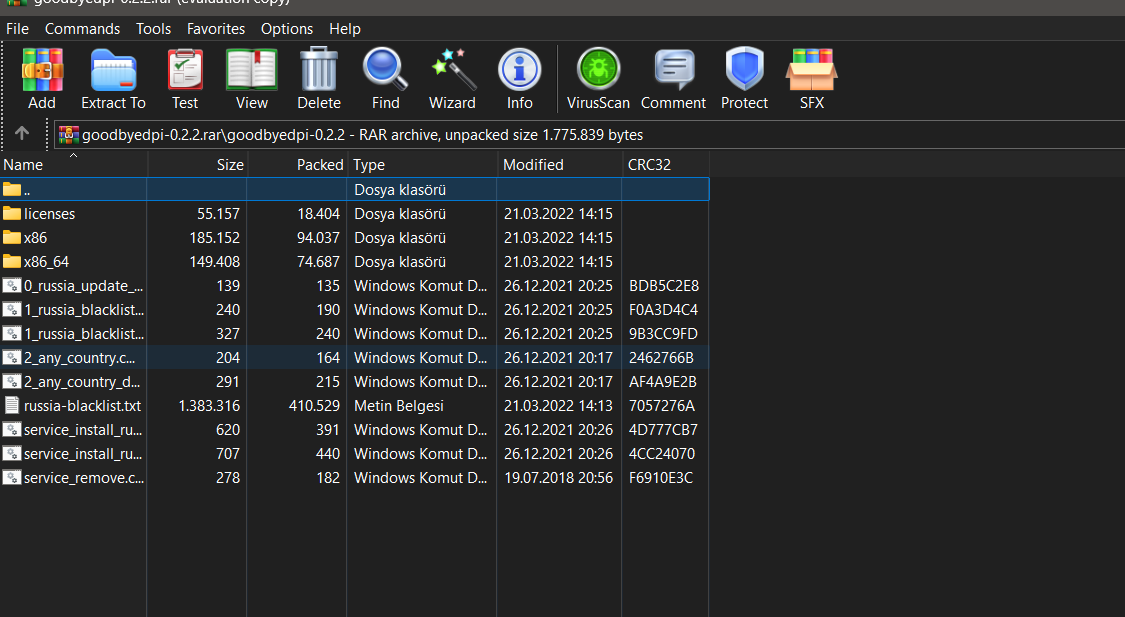The image size is (1125, 617).
Task: Click the 0_russia_update_ file icon
Action: (11, 286)
